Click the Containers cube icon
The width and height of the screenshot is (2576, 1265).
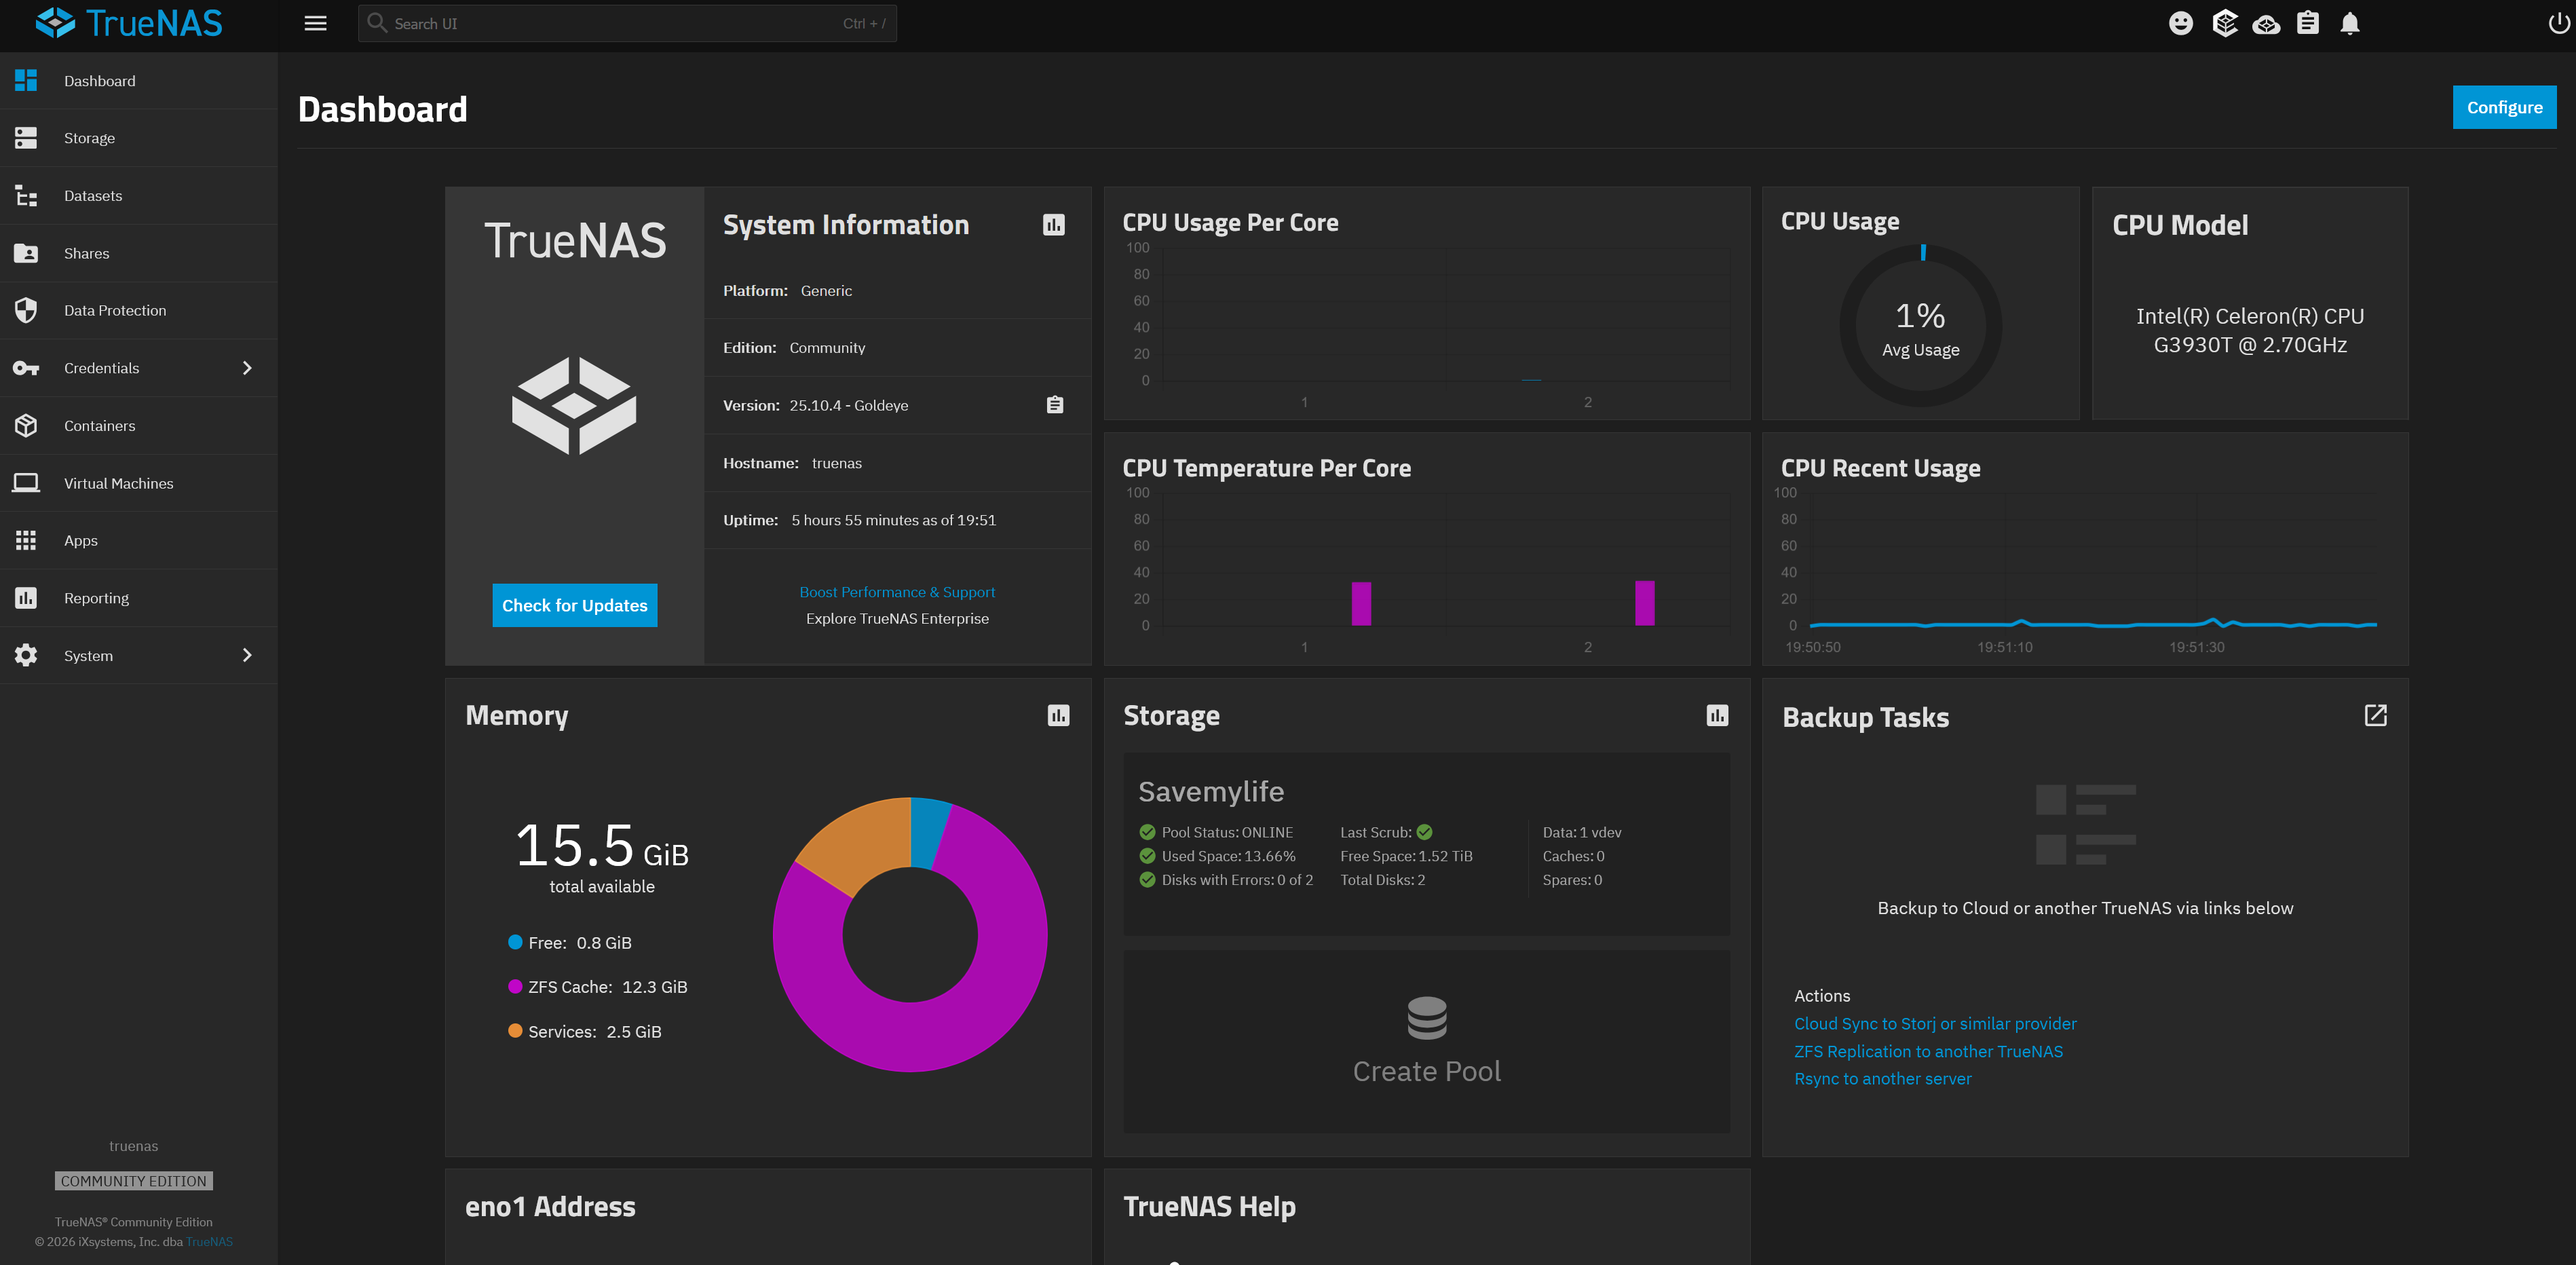click(x=26, y=425)
